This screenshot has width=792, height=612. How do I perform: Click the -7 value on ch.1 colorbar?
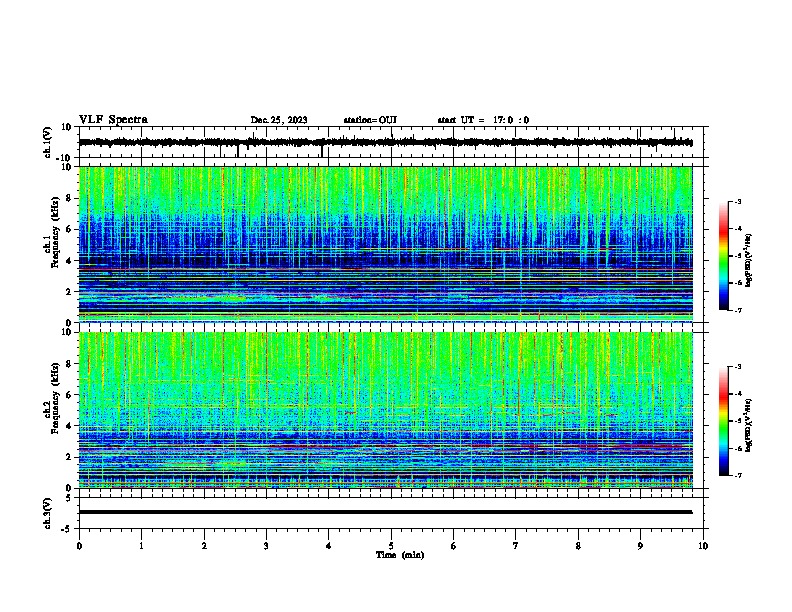737,310
